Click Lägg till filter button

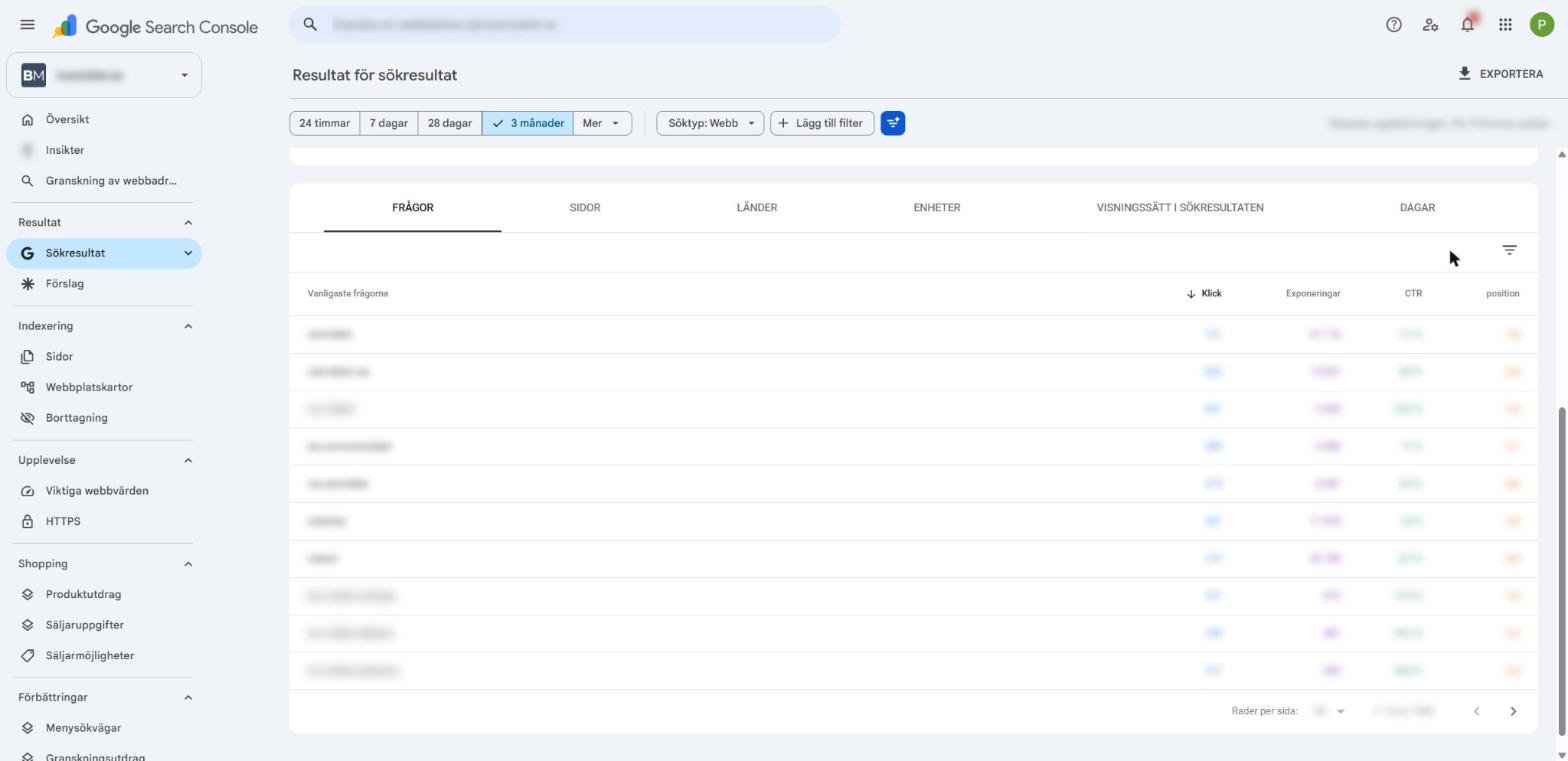(822, 123)
